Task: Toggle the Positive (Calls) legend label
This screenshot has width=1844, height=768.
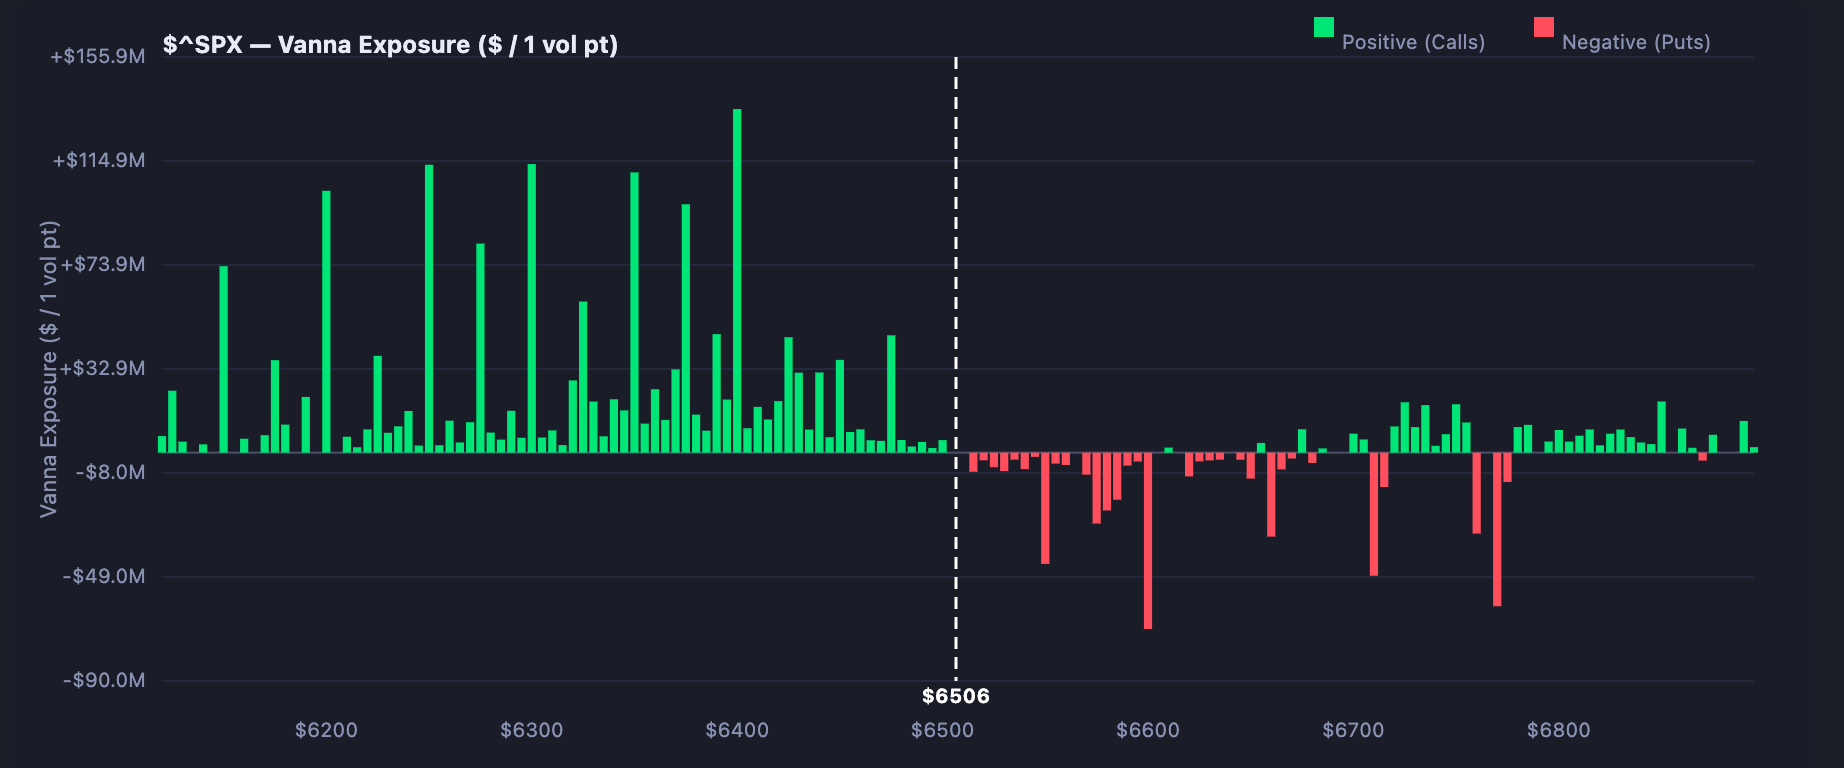Action: (x=1412, y=42)
